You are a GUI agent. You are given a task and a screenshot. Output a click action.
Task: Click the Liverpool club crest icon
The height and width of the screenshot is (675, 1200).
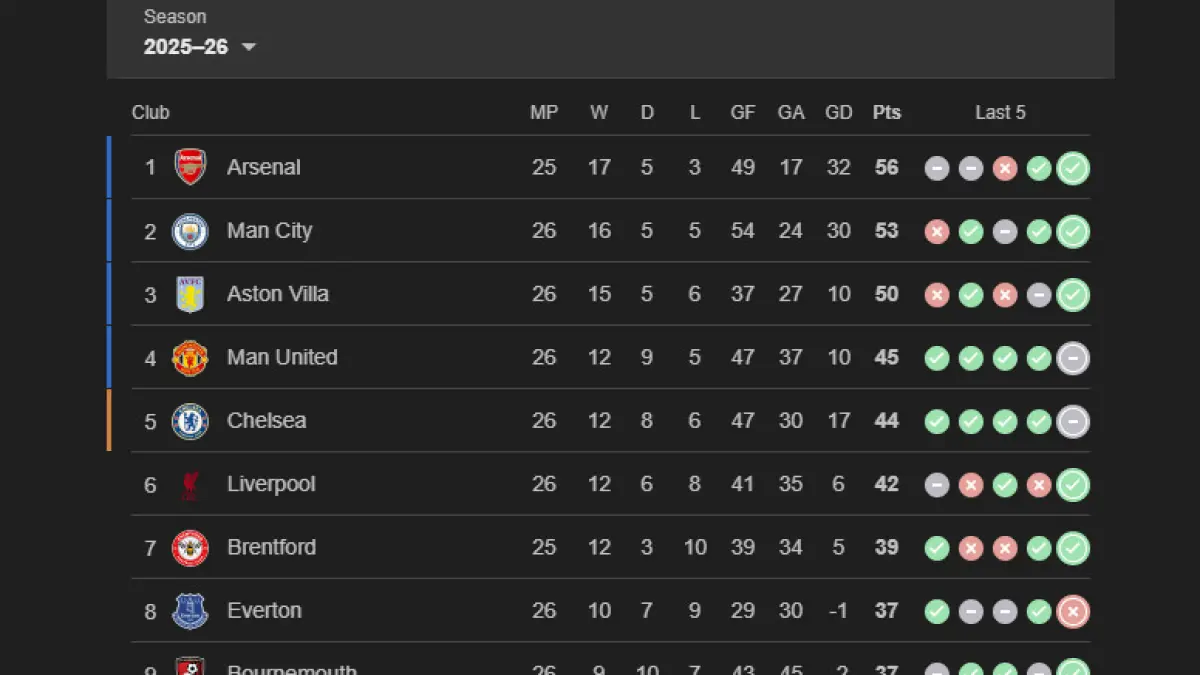tap(190, 485)
